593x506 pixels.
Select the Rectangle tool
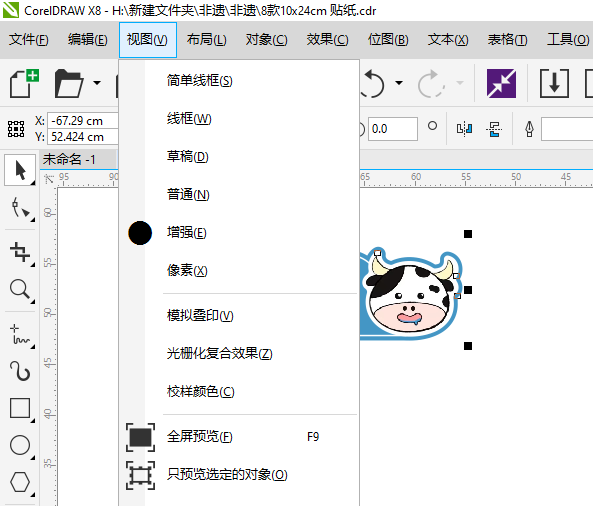[20, 408]
